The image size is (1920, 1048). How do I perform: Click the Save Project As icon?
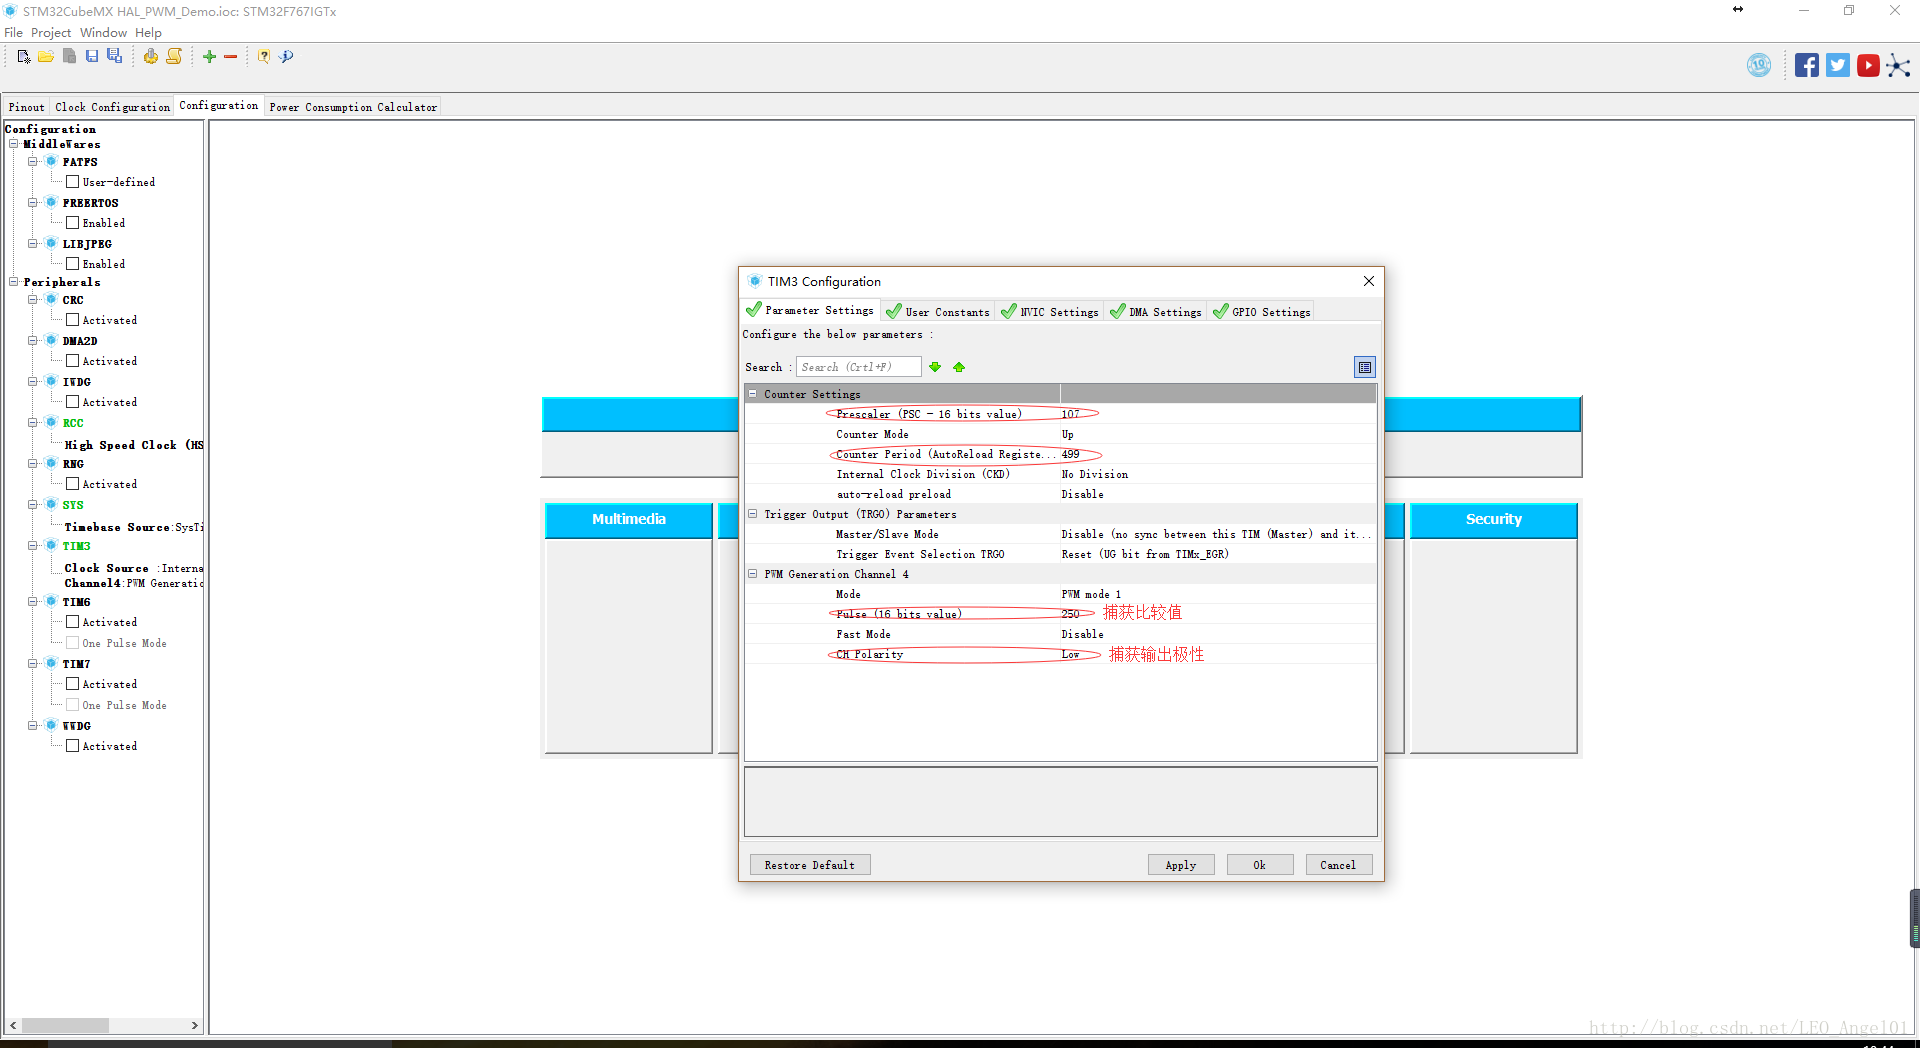click(x=115, y=57)
